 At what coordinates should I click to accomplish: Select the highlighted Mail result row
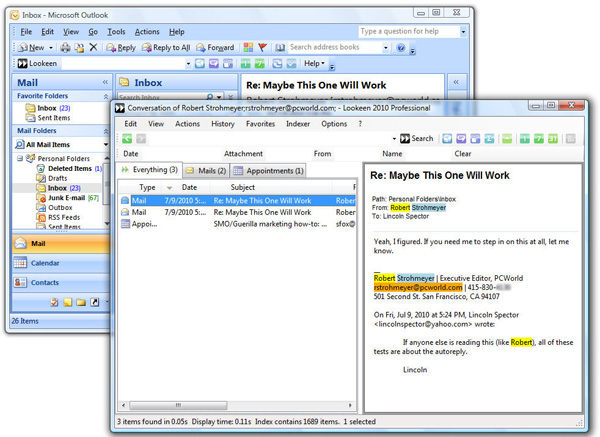pos(237,201)
